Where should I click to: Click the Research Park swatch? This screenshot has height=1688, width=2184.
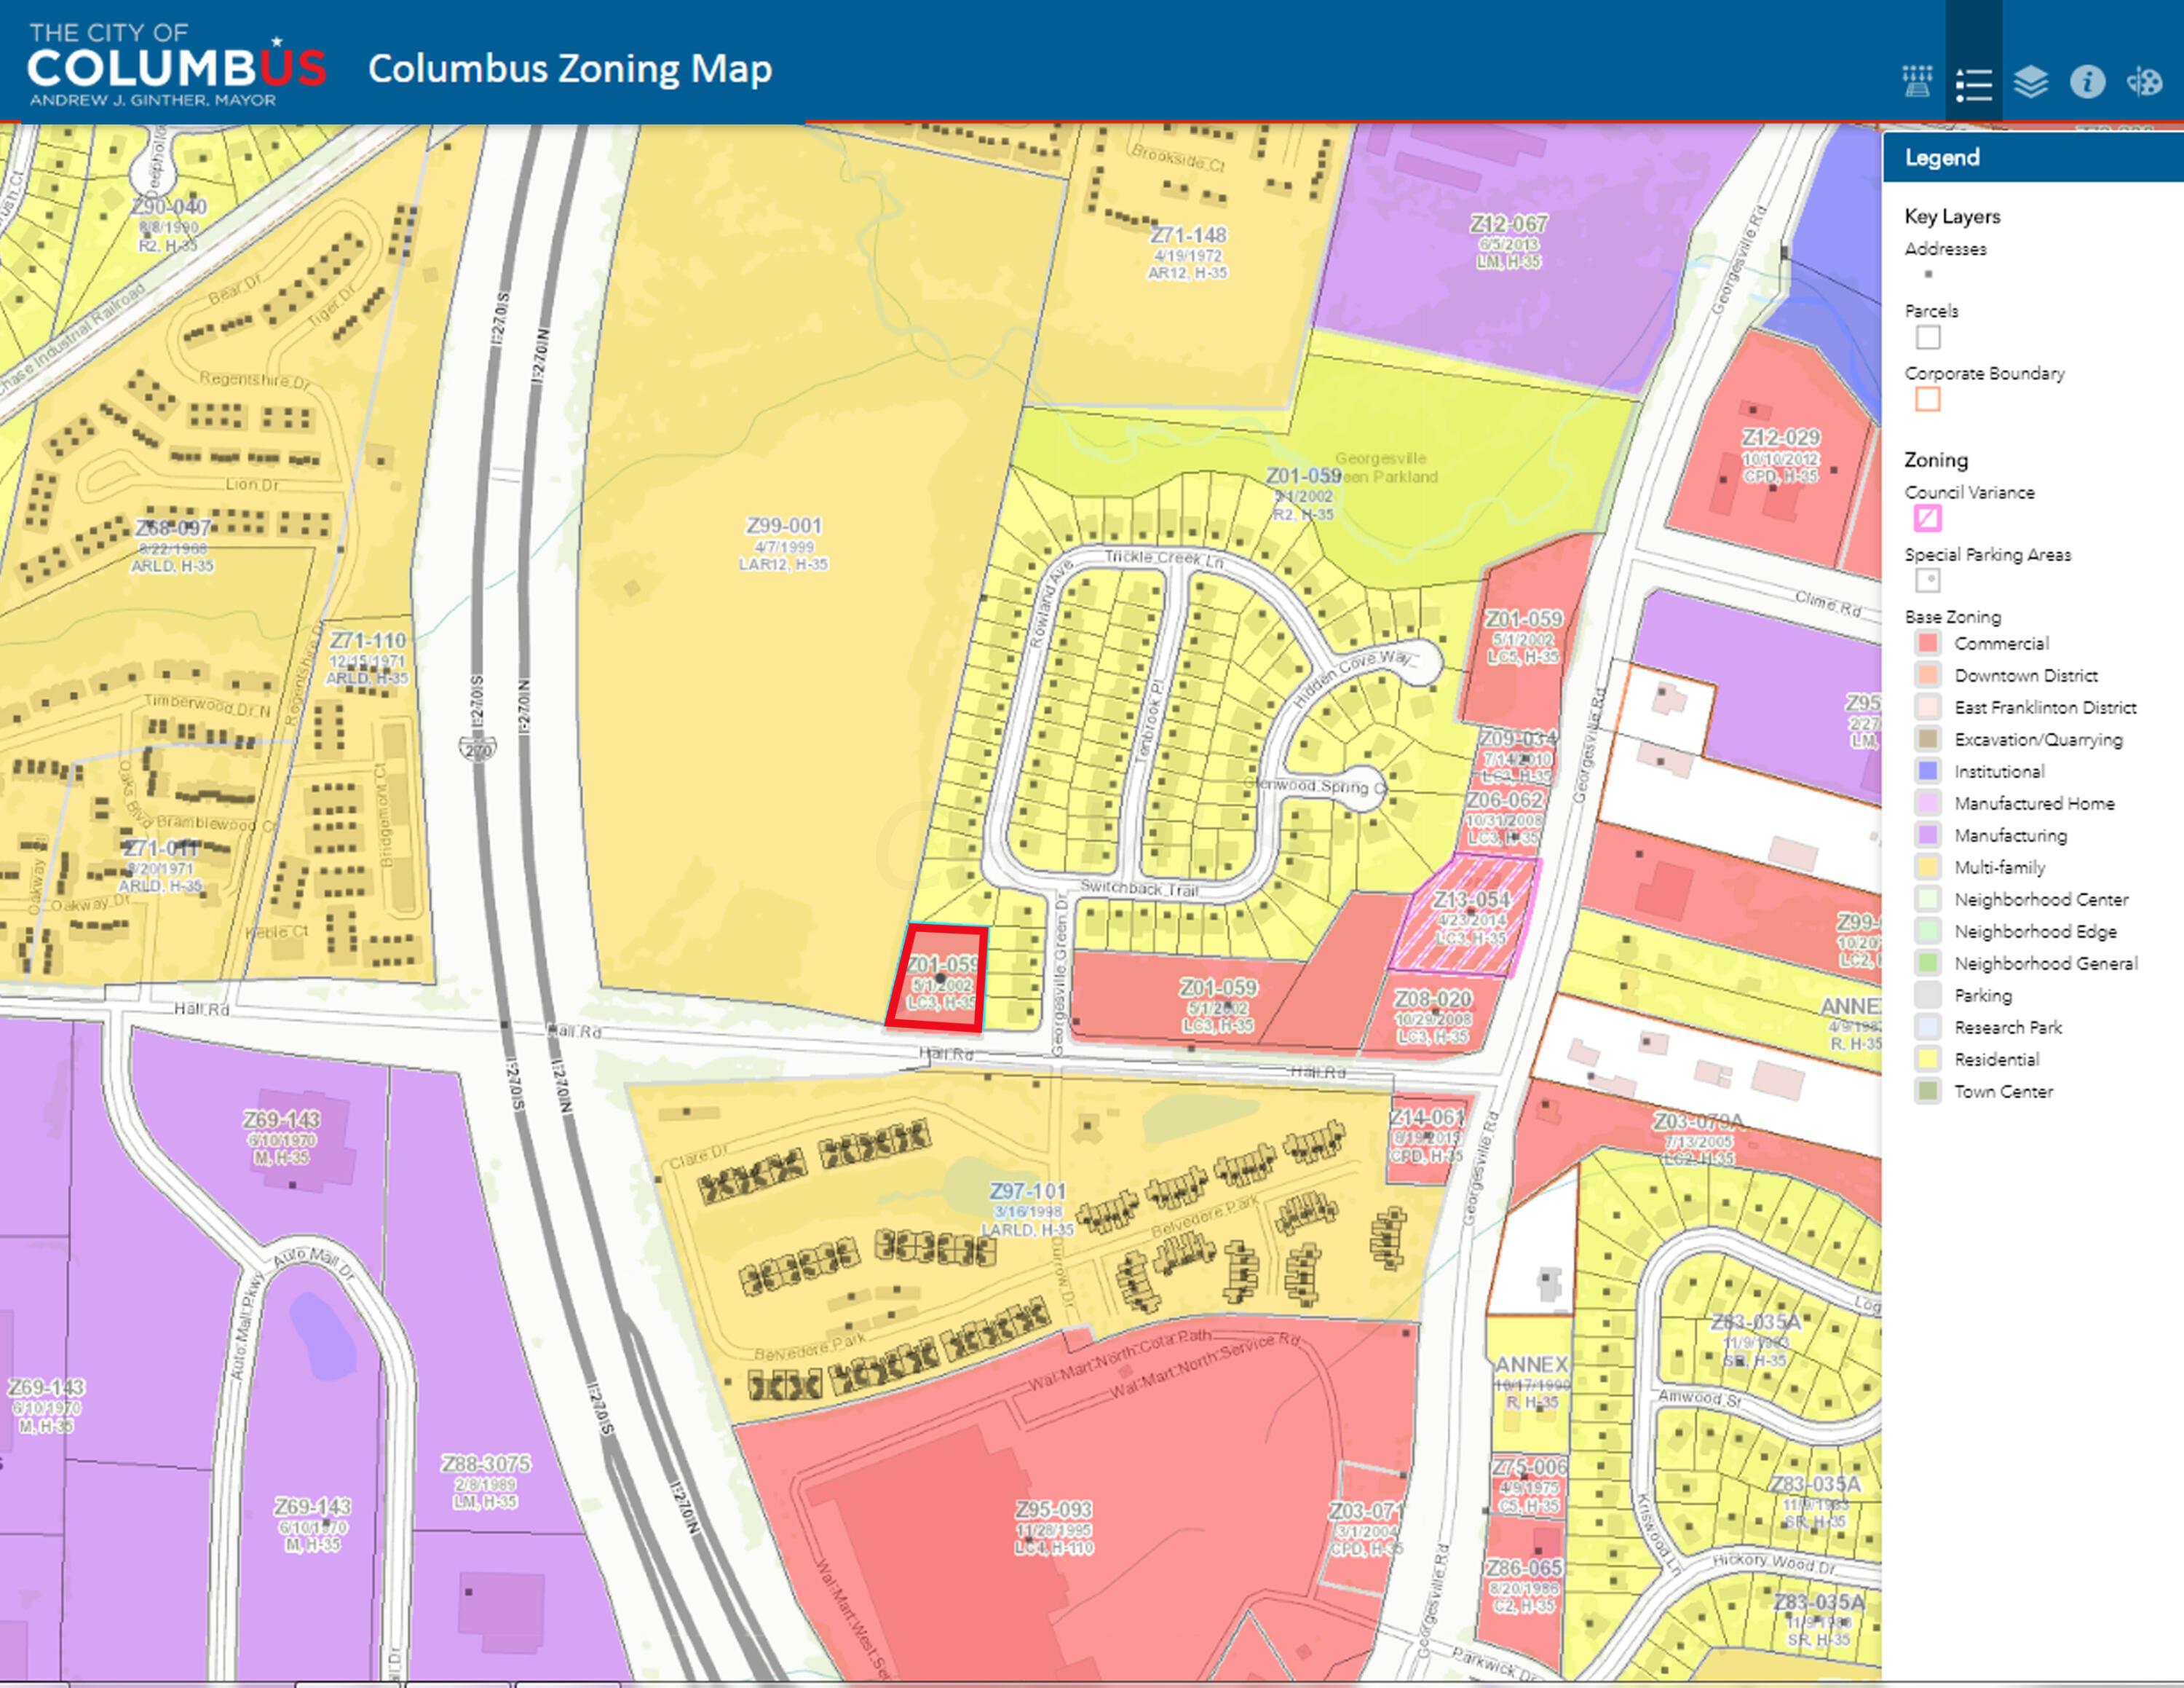[x=1928, y=1027]
